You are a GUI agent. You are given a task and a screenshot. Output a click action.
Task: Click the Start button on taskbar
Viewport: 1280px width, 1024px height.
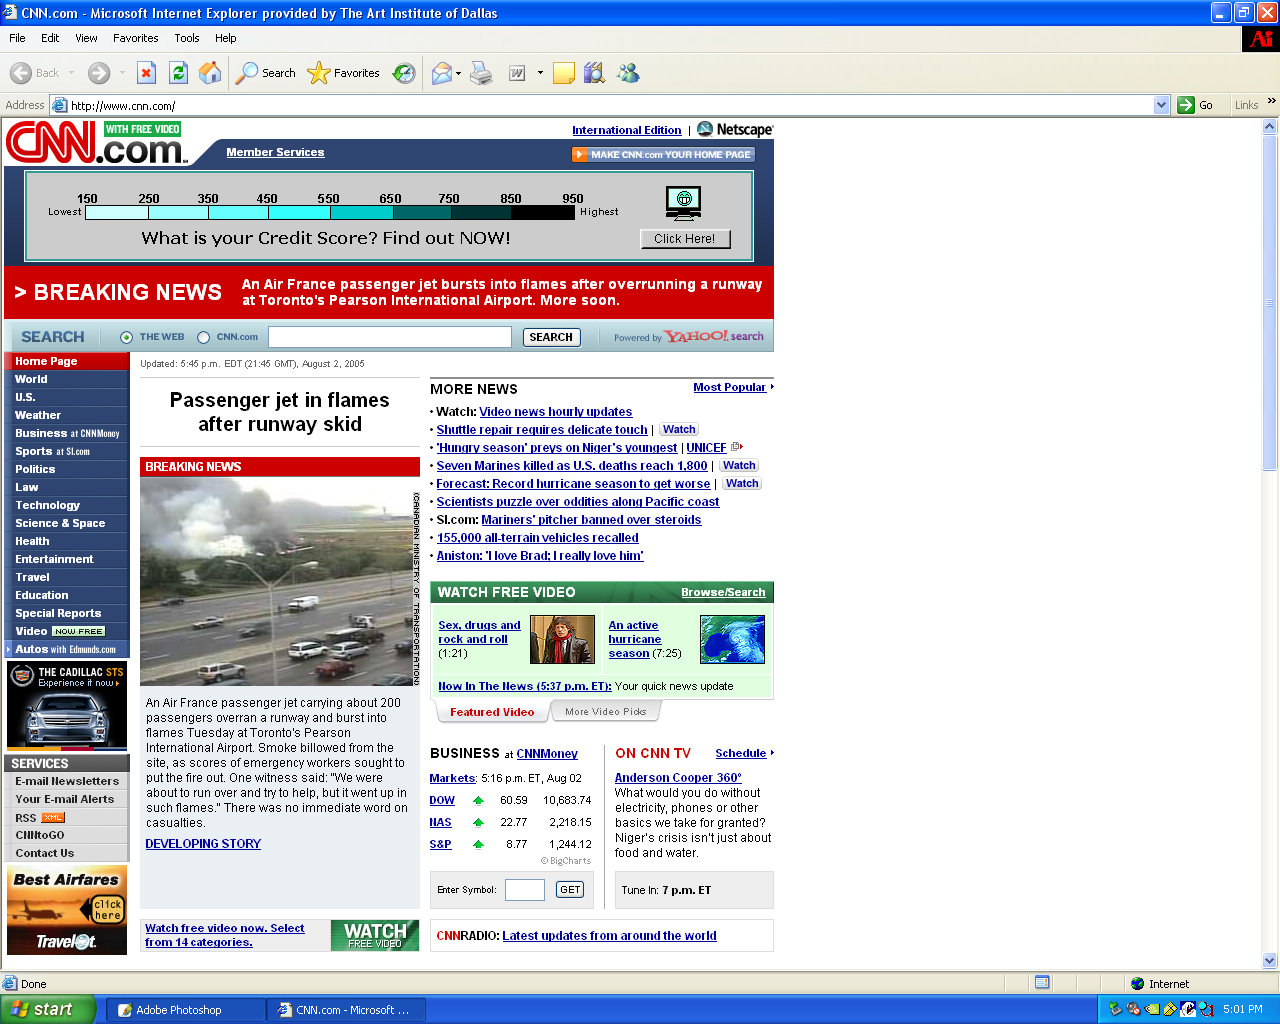click(48, 1009)
